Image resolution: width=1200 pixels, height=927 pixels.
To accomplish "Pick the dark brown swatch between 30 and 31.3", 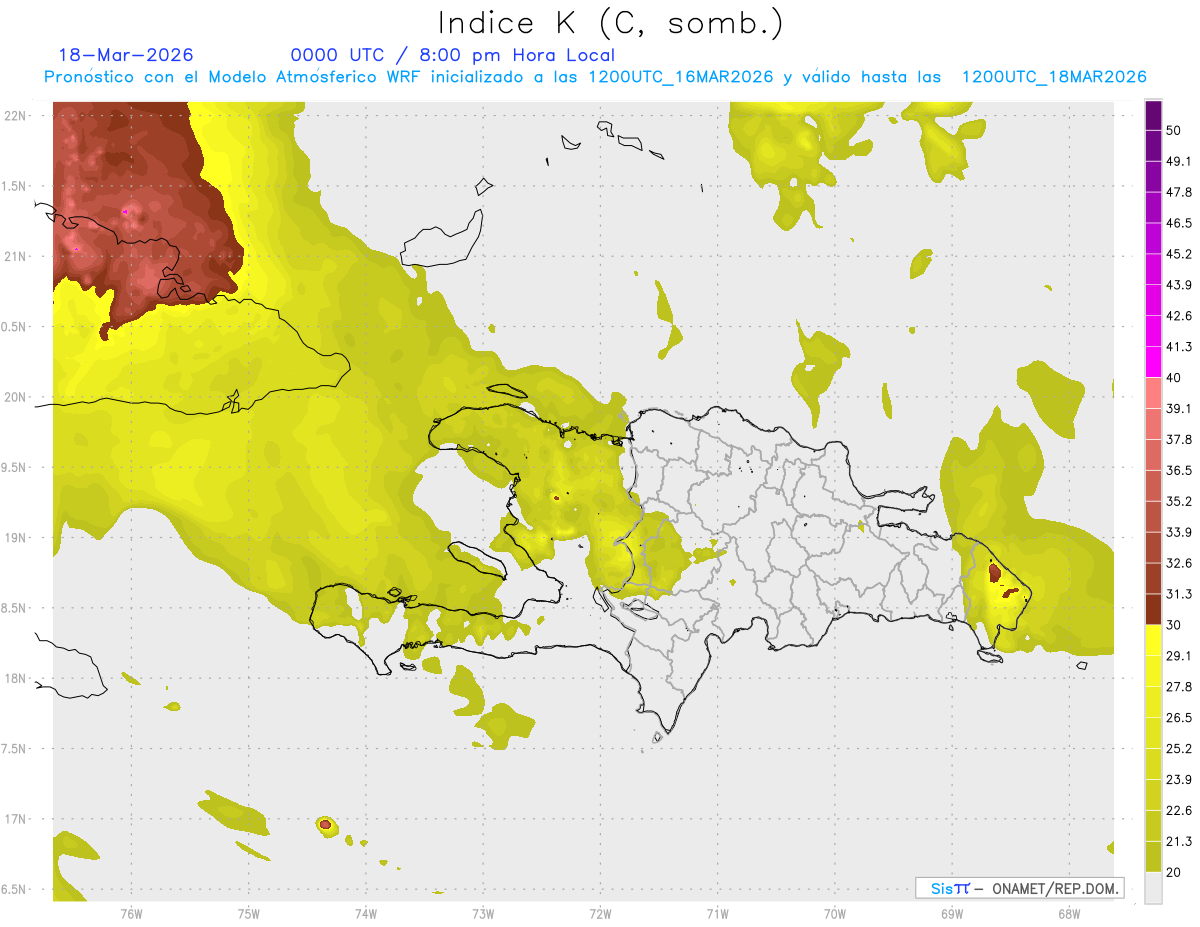I will 1153,610.
